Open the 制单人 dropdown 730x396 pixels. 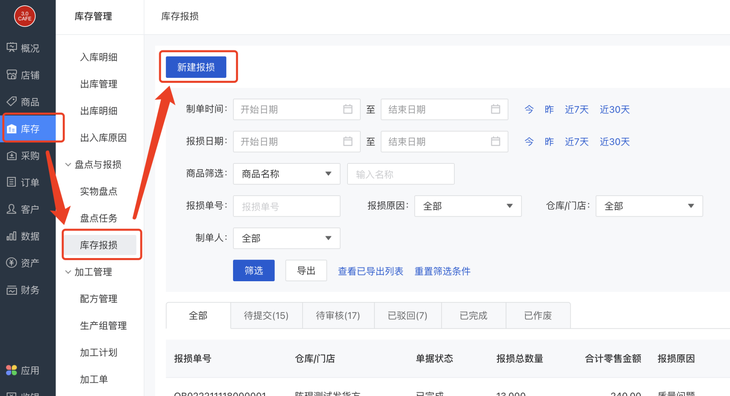pyautogui.click(x=286, y=238)
